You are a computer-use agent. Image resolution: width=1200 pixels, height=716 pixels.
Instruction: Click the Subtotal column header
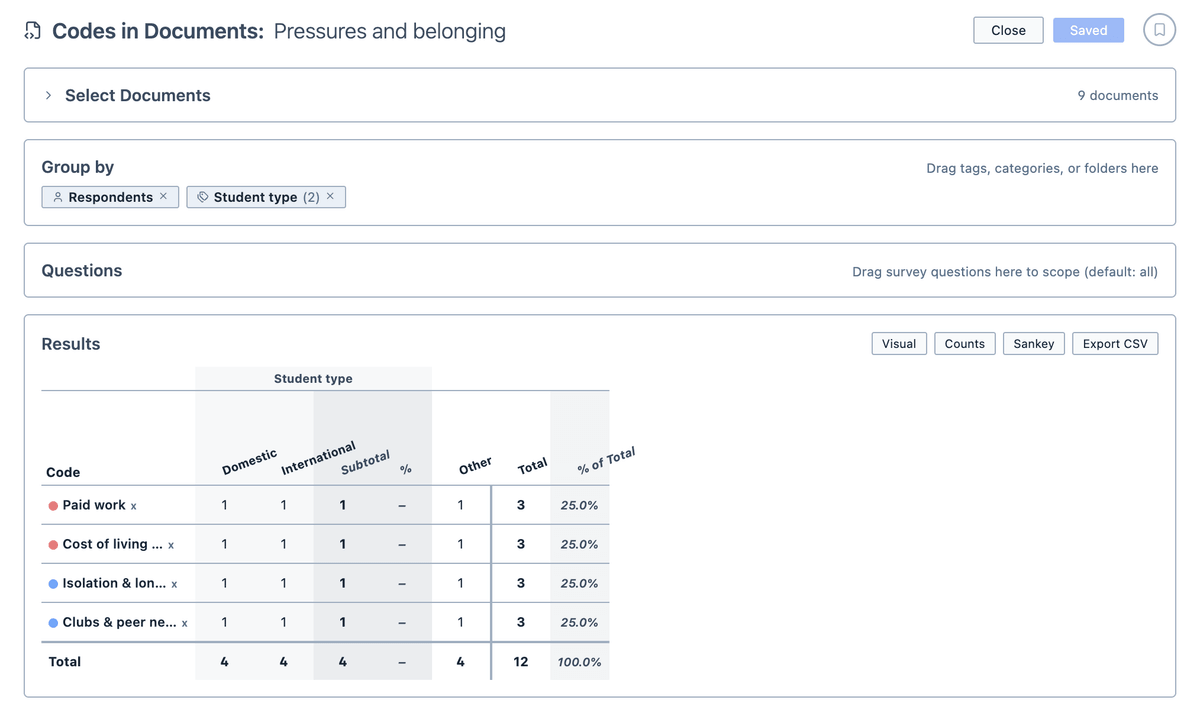[365, 463]
